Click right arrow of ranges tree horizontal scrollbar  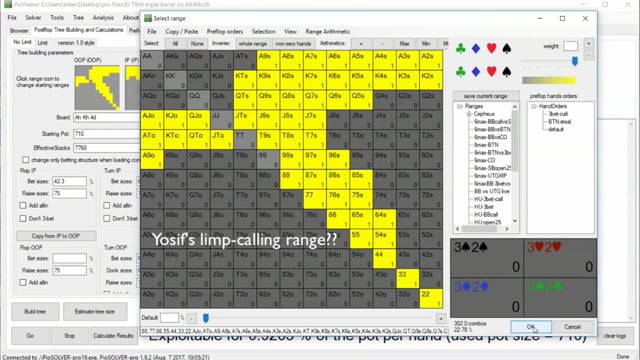507,229
